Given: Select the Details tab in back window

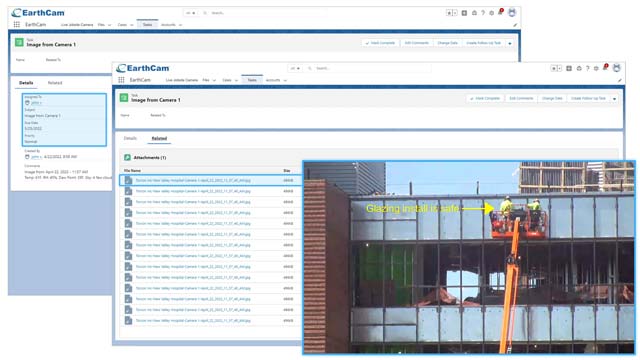Looking at the screenshot, I should point(26,83).
